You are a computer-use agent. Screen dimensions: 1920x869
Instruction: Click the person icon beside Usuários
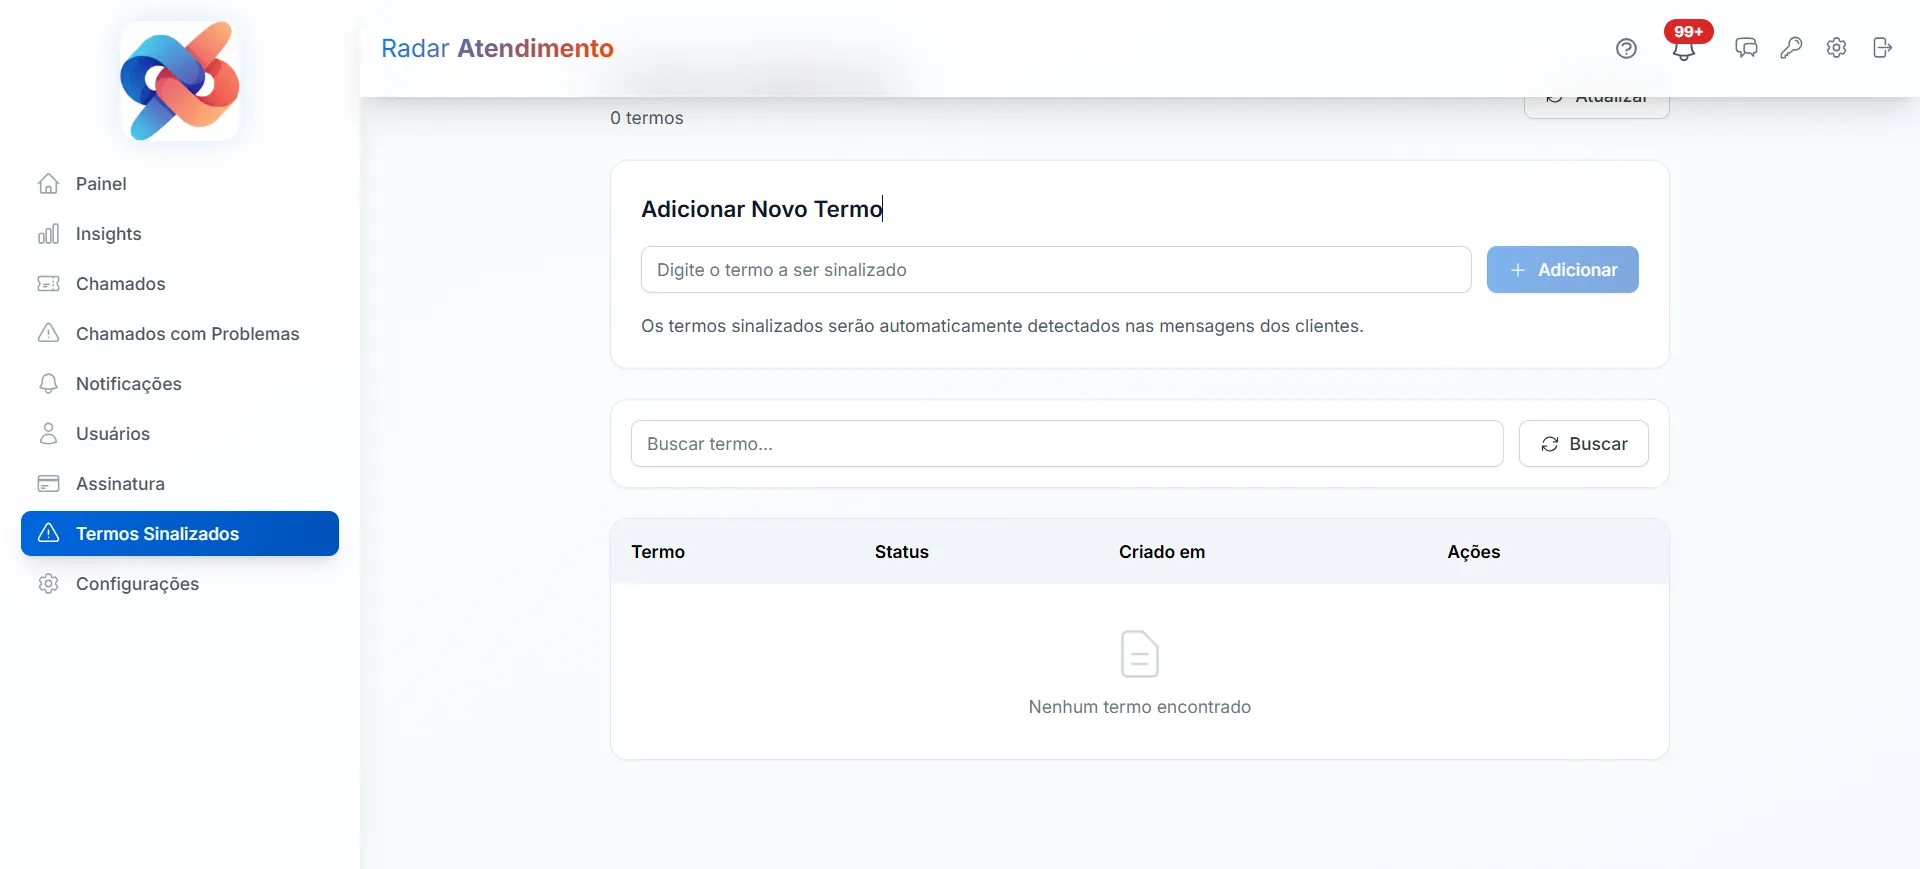tap(48, 434)
